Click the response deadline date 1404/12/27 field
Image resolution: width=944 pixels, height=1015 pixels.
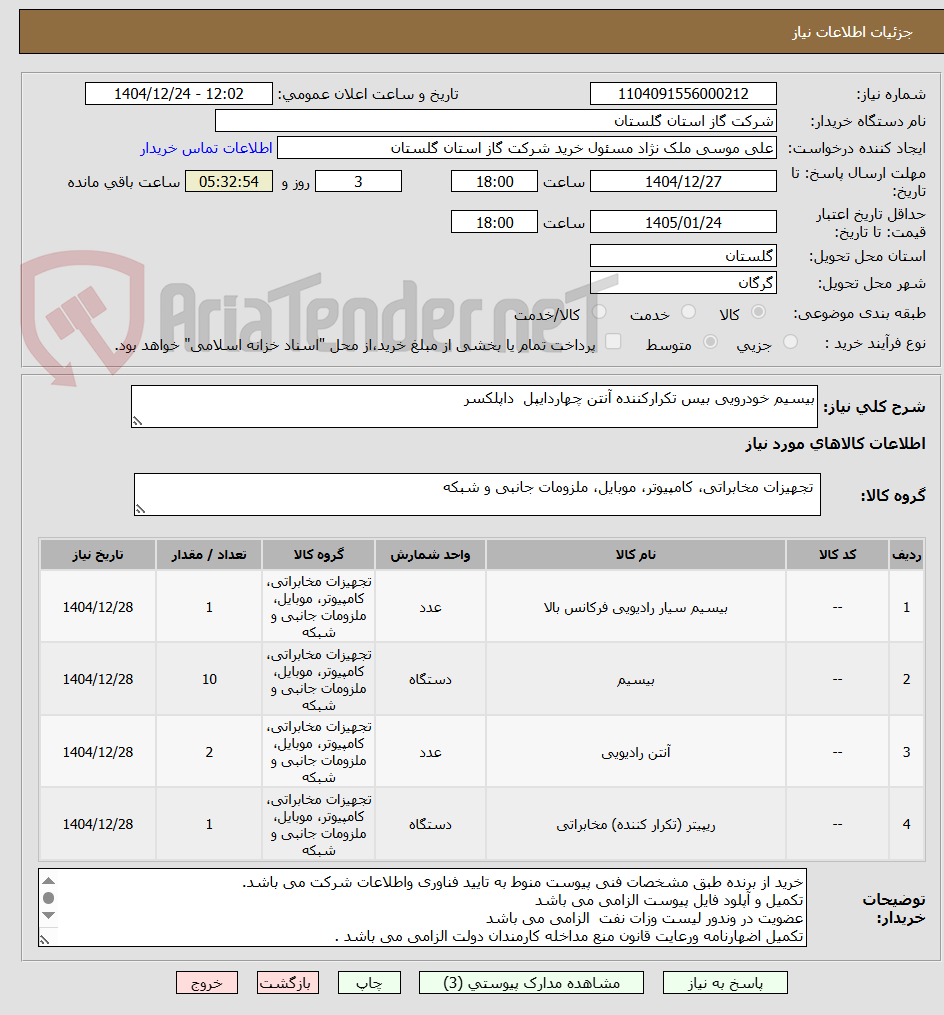click(x=683, y=182)
